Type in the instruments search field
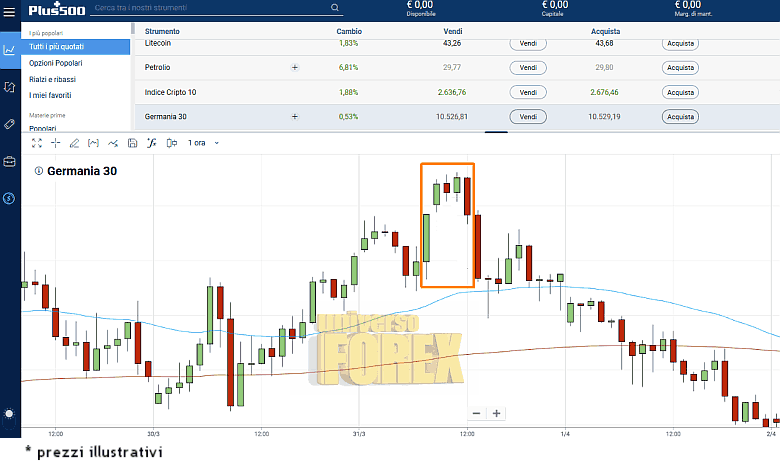780x461 pixels. [210, 8]
